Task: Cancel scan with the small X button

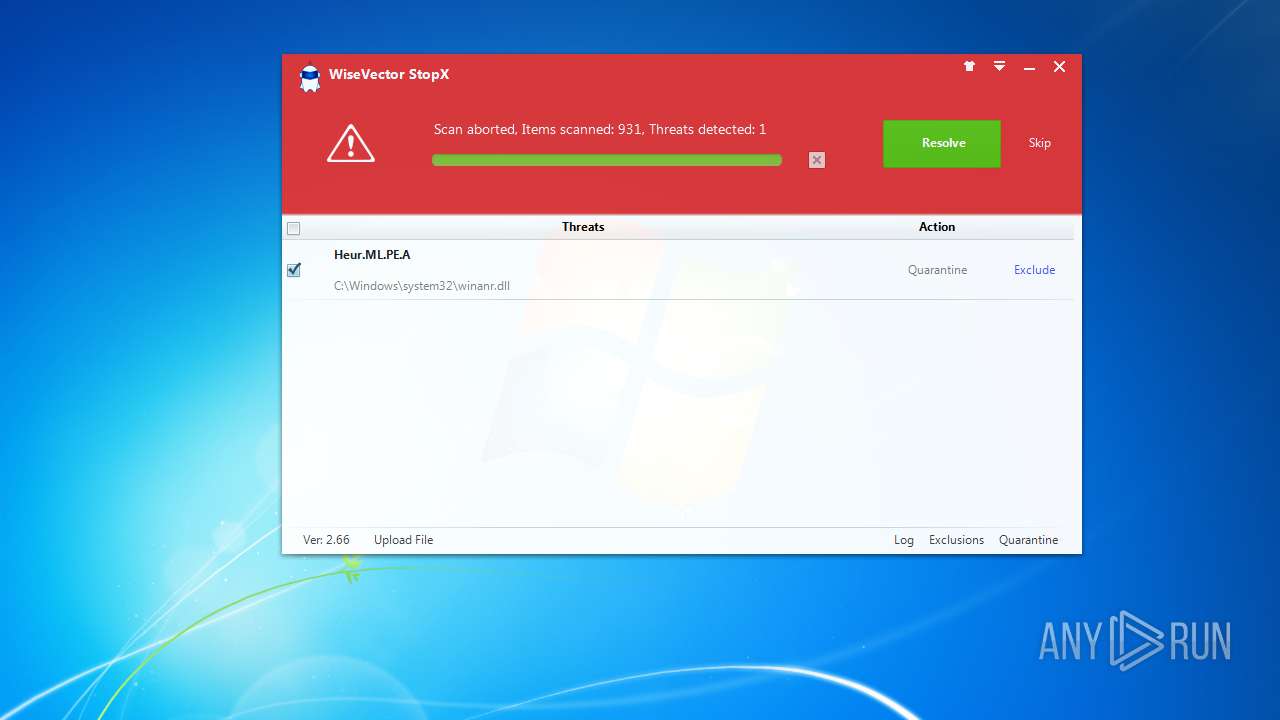Action: [817, 160]
